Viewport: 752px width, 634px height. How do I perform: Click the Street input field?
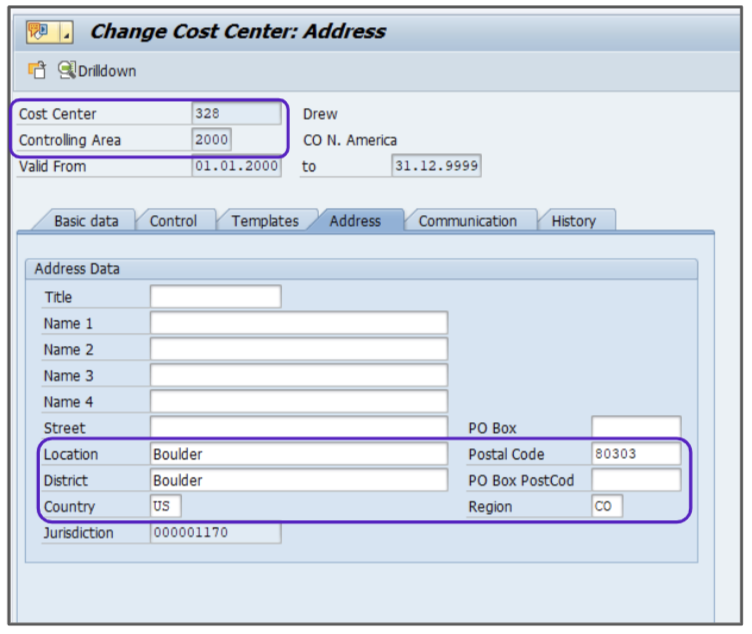click(x=298, y=428)
